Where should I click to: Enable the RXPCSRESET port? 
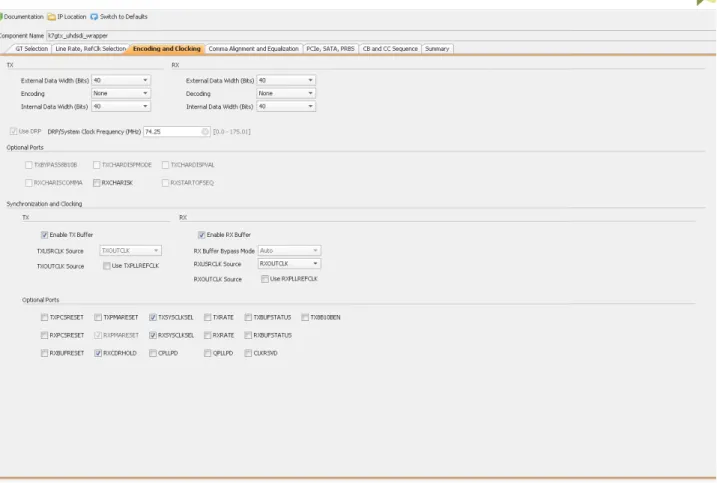44,336
